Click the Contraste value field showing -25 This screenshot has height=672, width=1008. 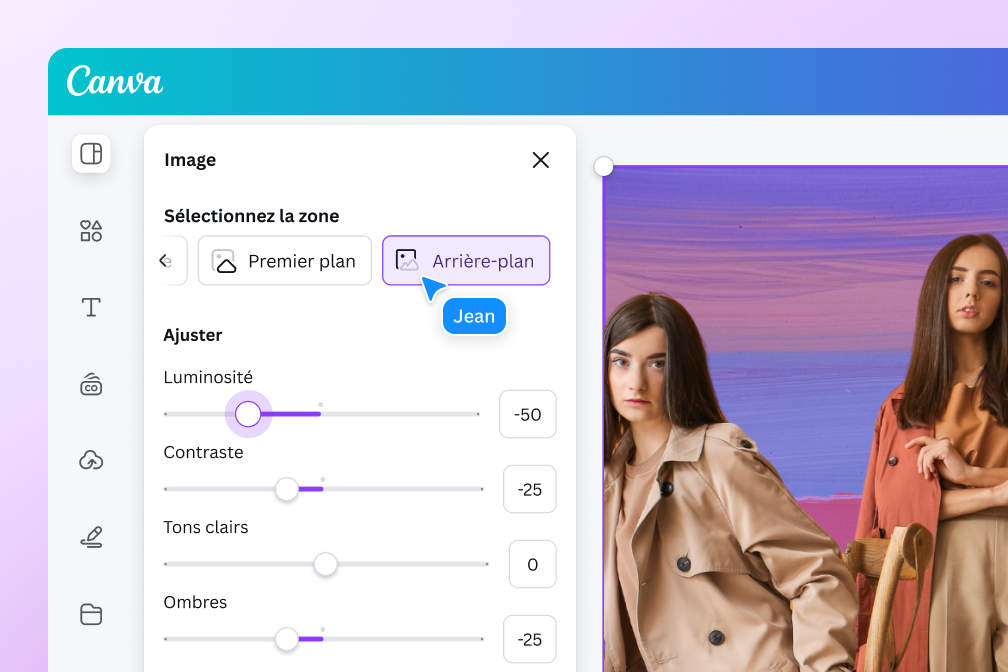pos(529,489)
